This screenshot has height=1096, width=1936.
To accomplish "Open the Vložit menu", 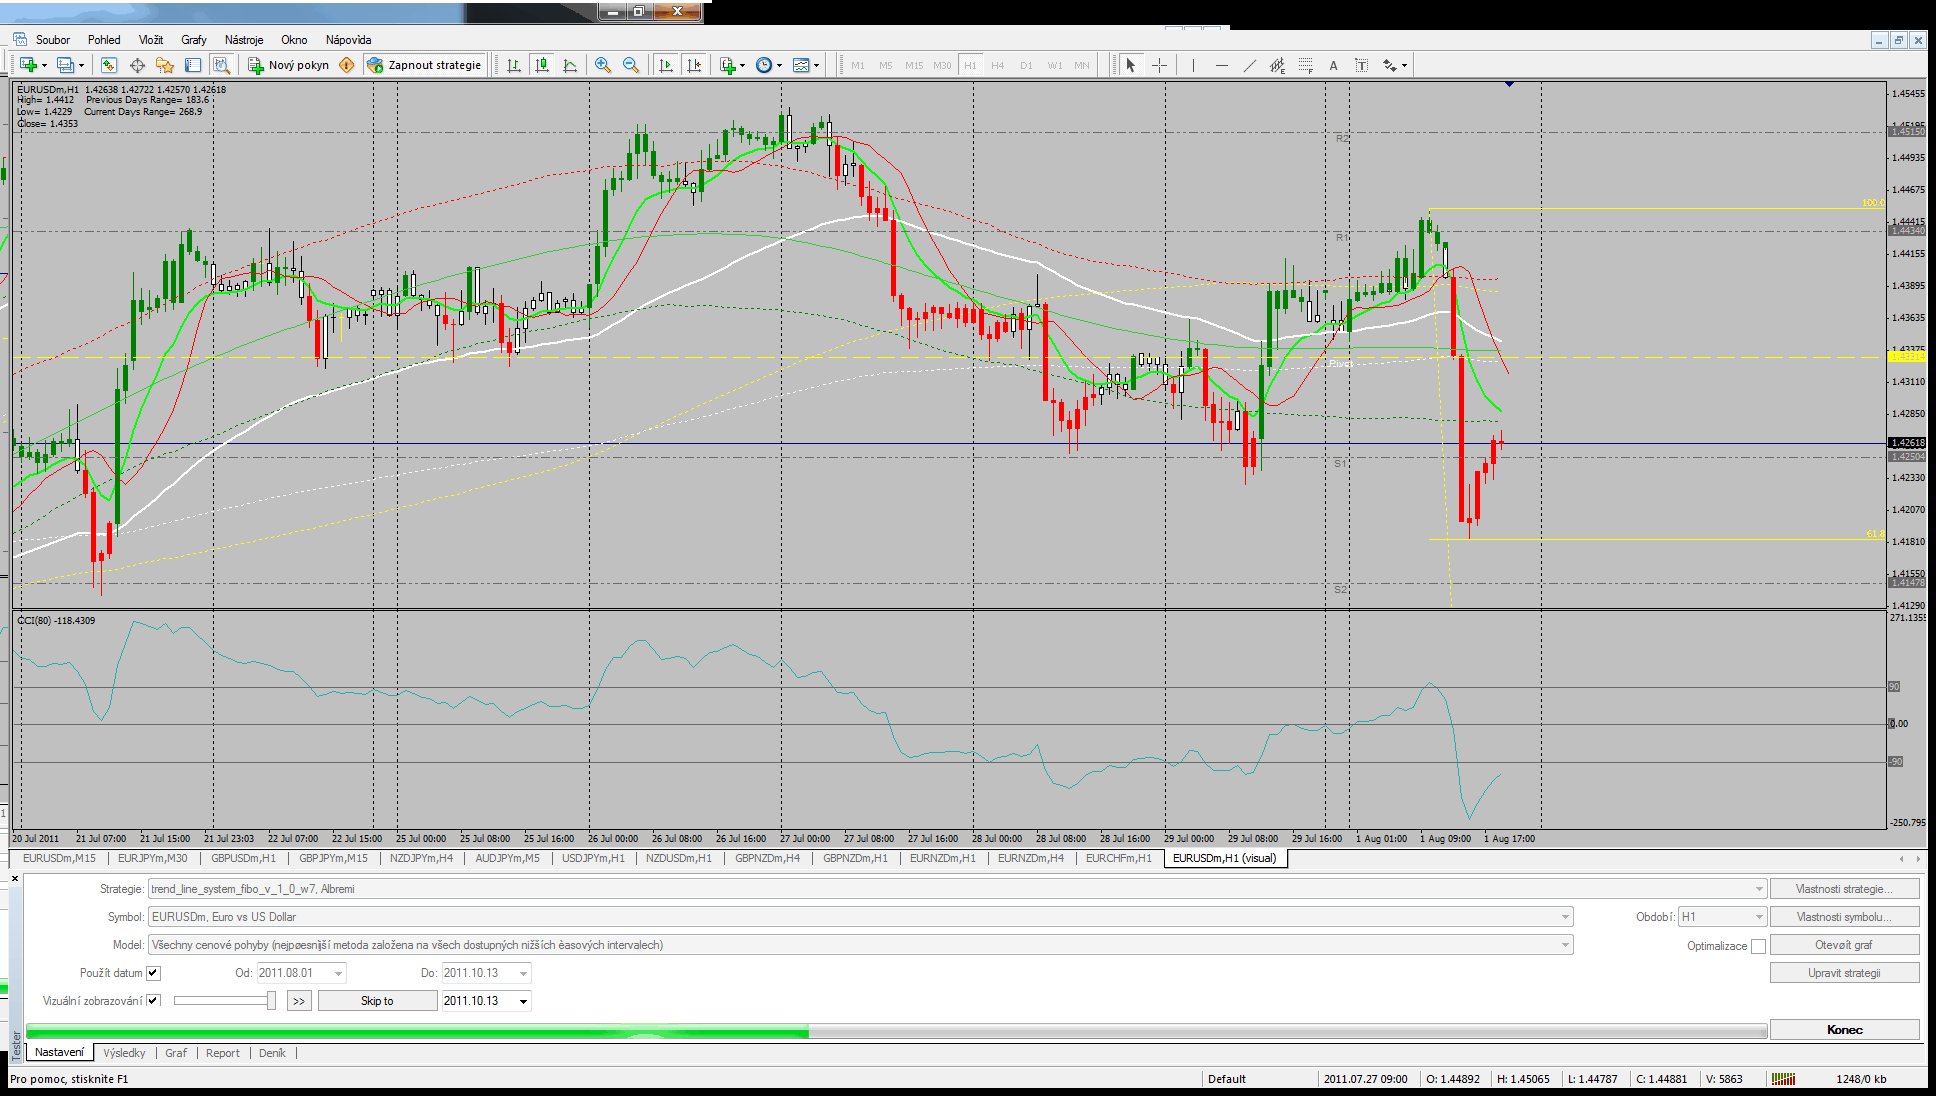I will click(x=151, y=40).
